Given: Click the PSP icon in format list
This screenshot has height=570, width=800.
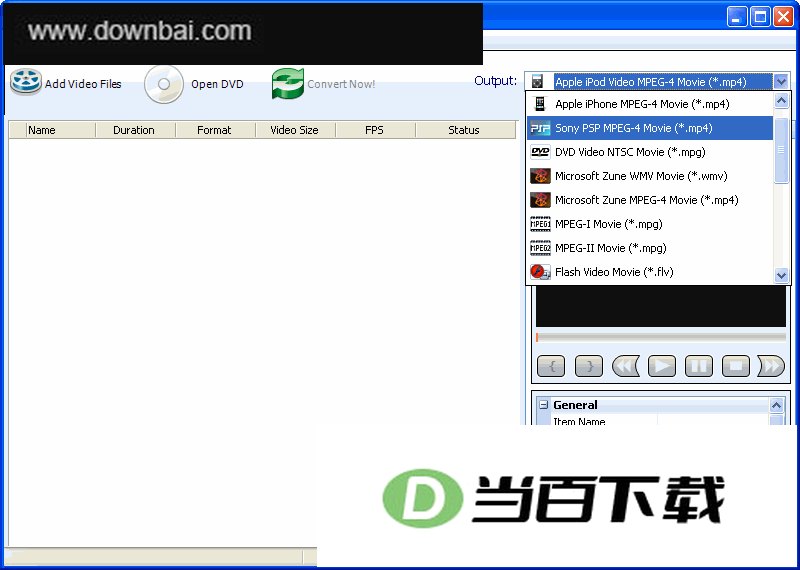Looking at the screenshot, I should [540, 128].
